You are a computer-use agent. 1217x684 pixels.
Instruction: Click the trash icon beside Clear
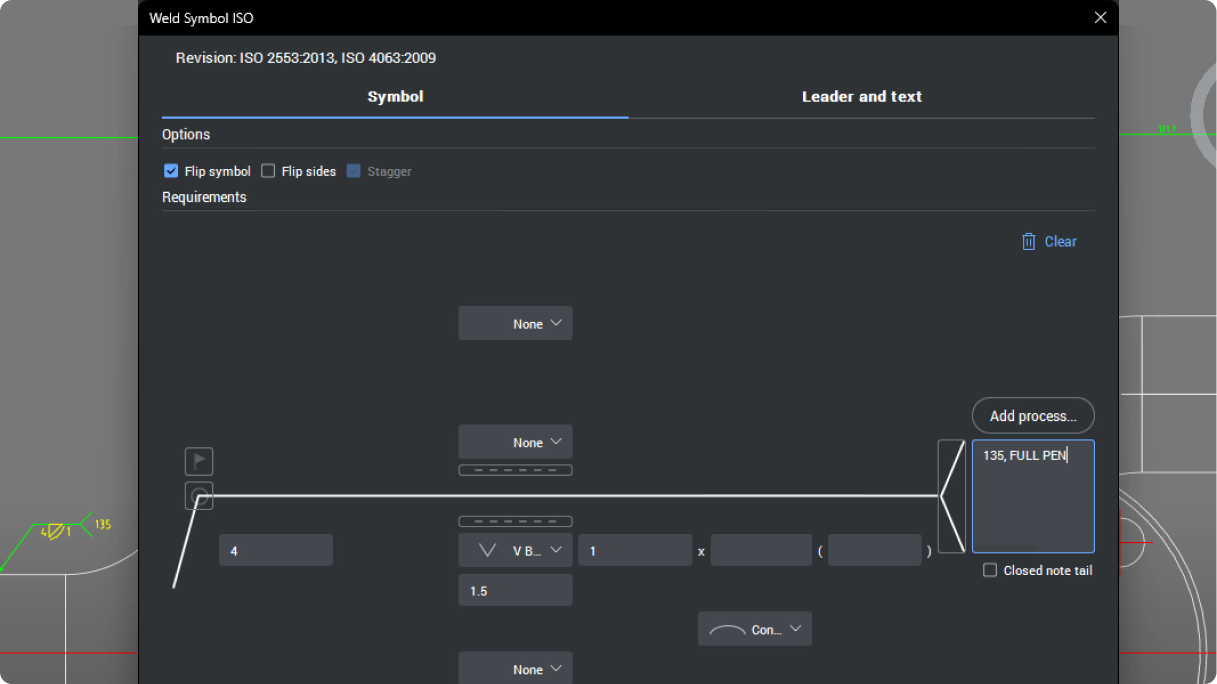(x=1028, y=241)
